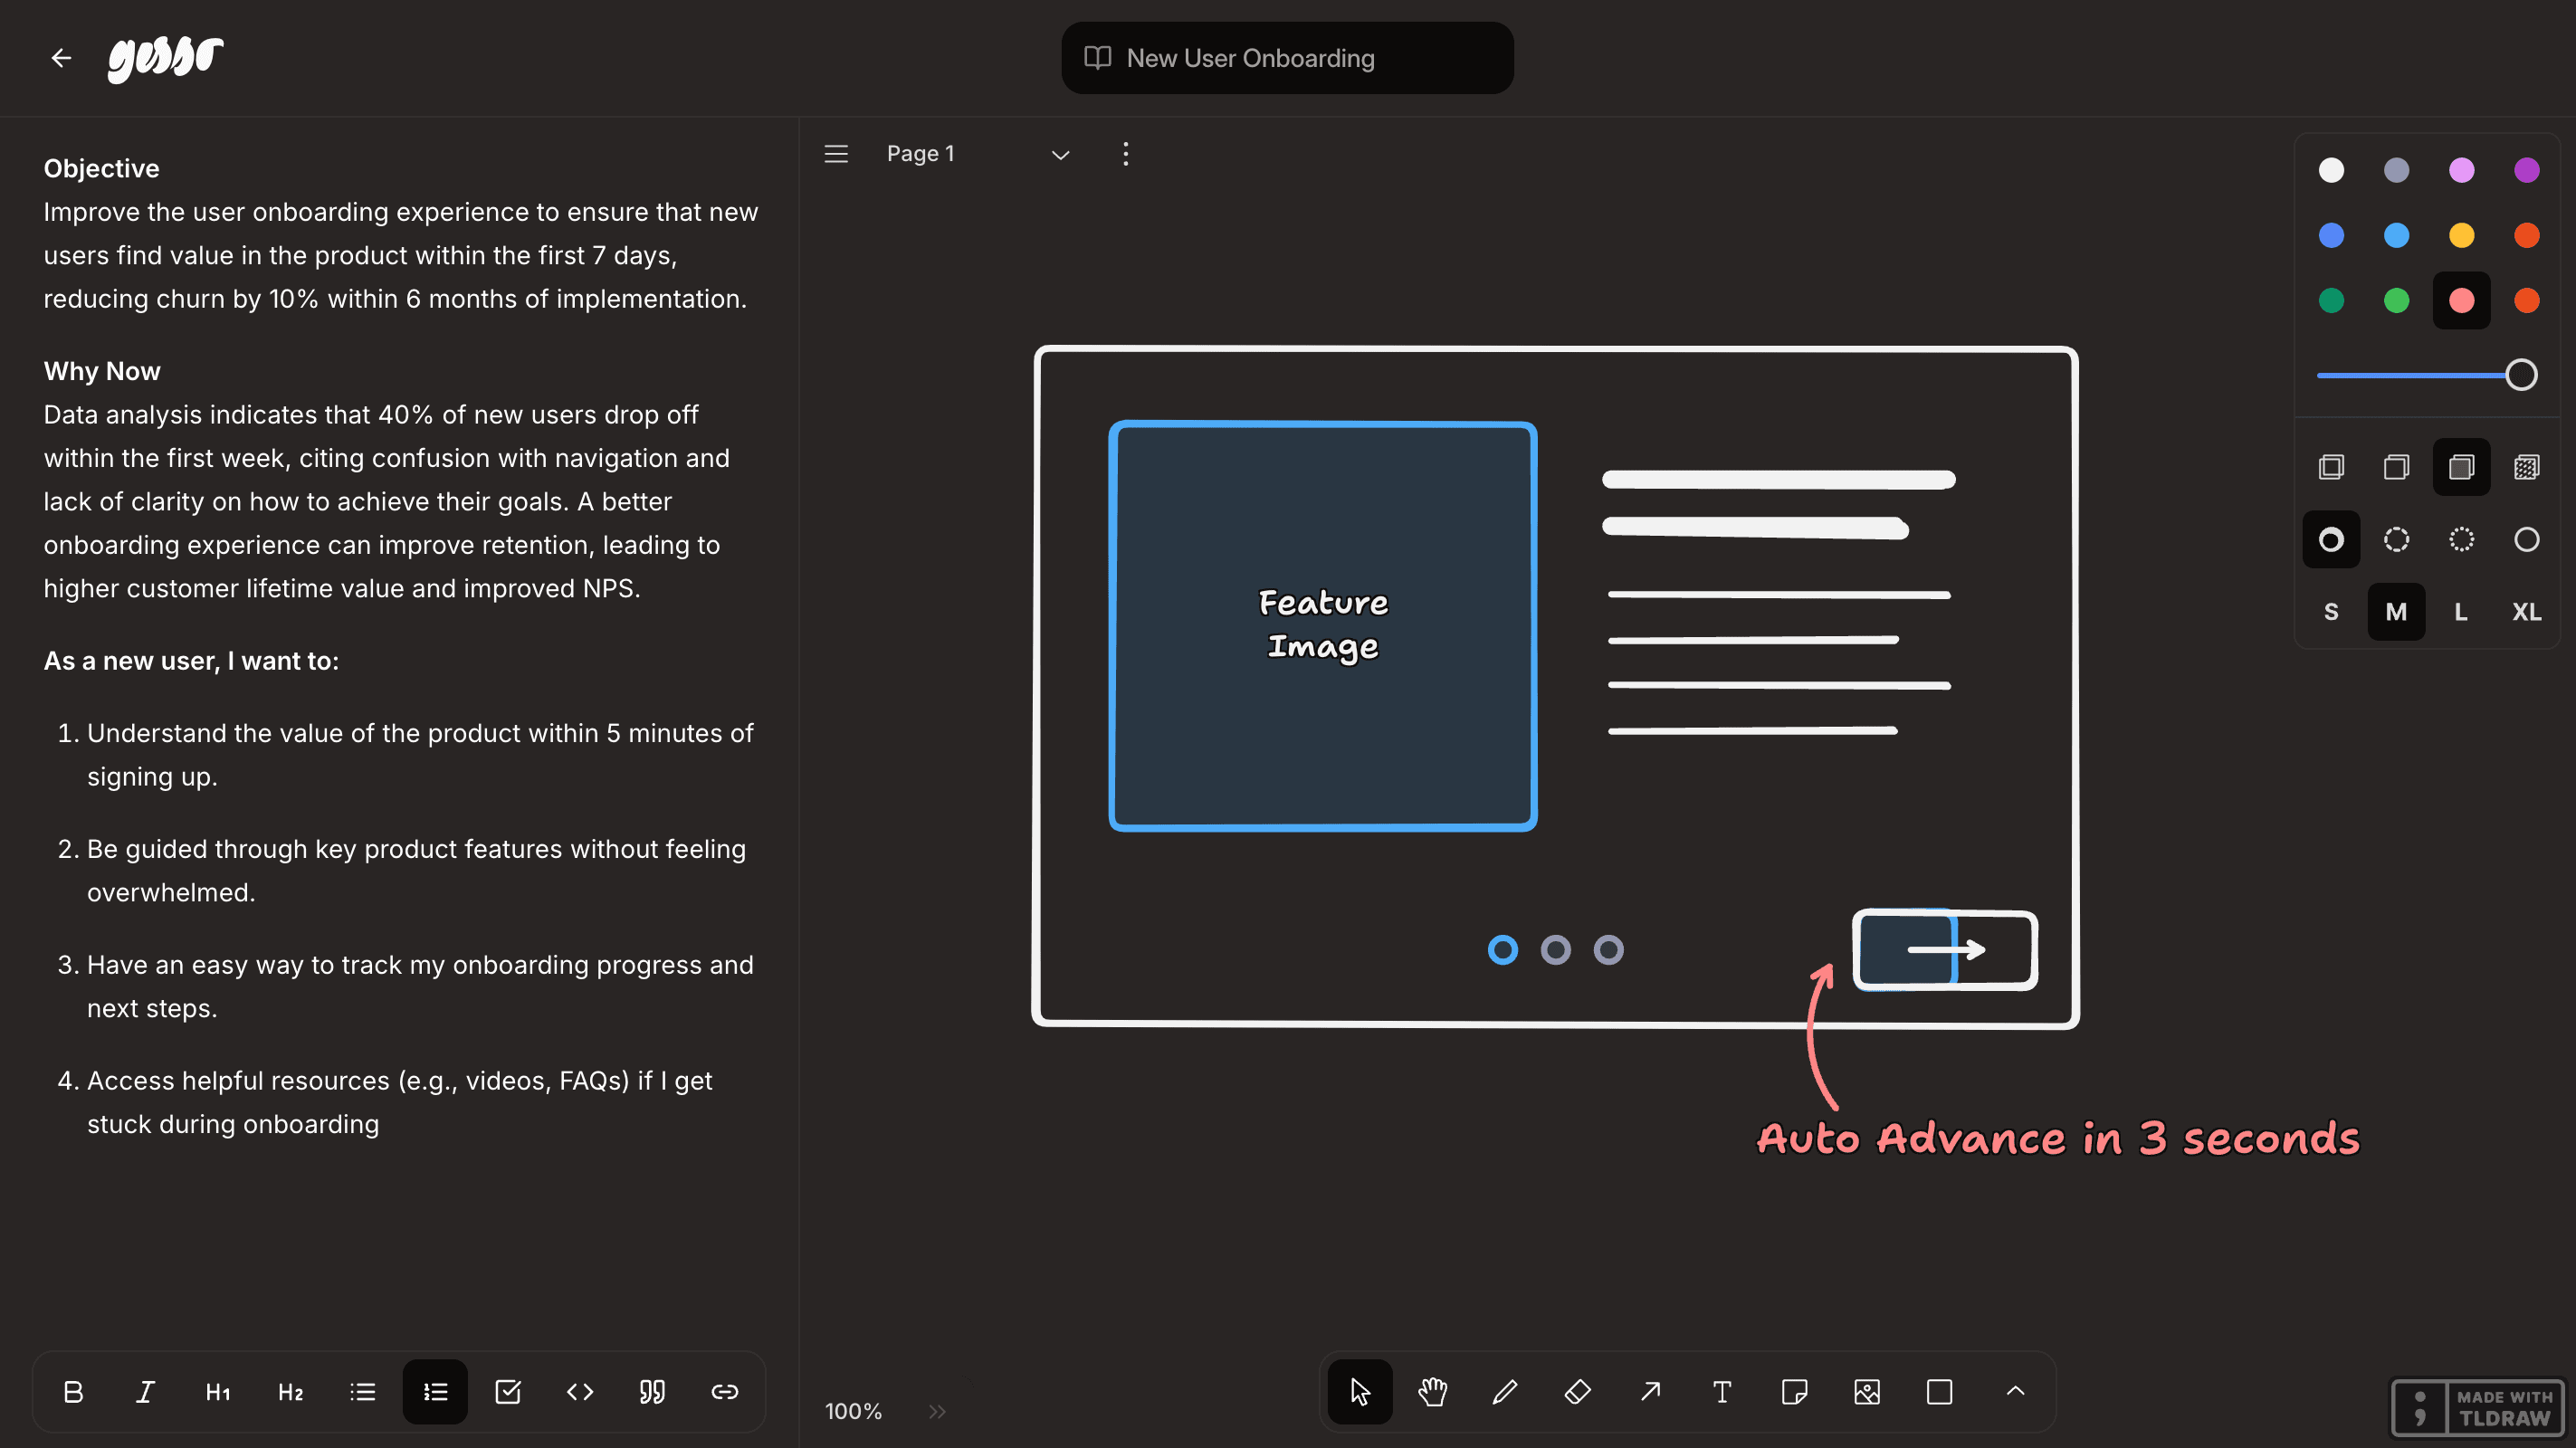2576x1448 pixels.
Task: Toggle bold formatting
Action: click(x=73, y=1392)
